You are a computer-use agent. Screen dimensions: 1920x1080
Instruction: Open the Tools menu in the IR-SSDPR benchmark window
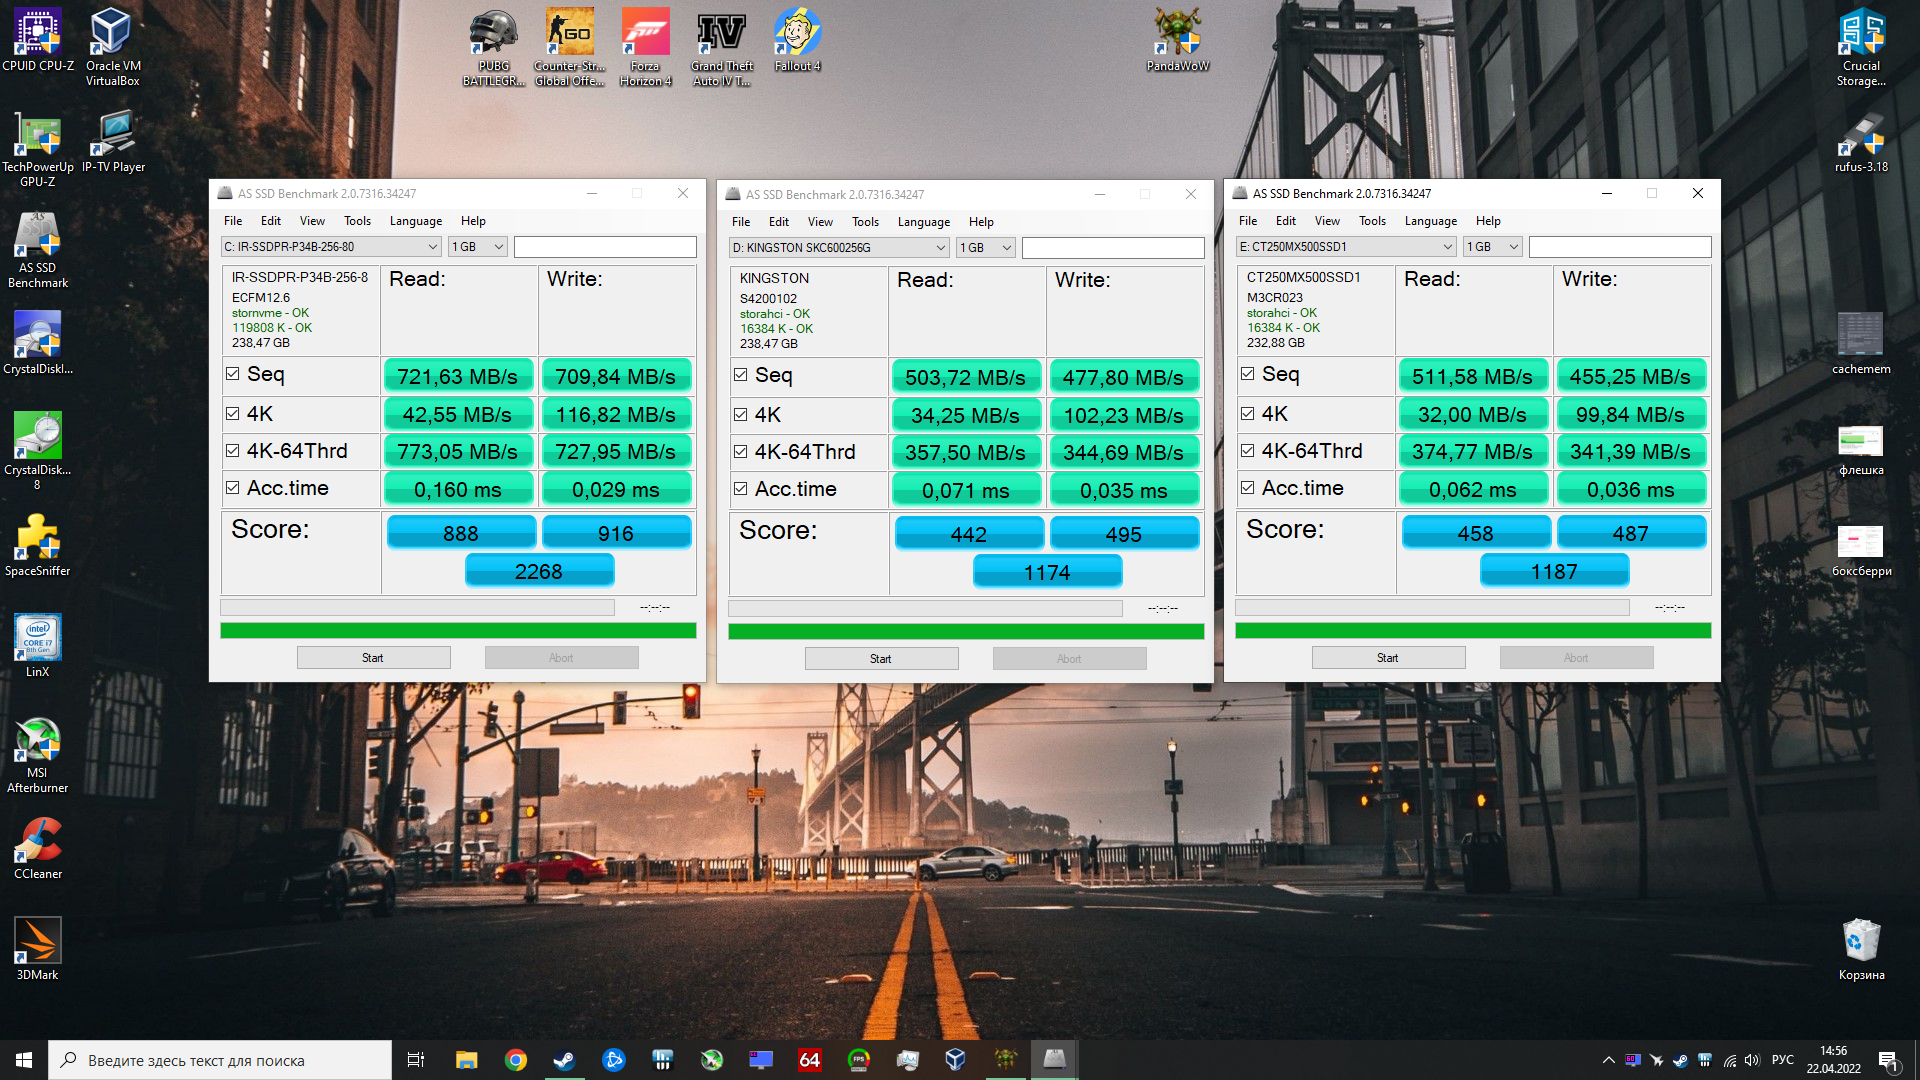(357, 221)
